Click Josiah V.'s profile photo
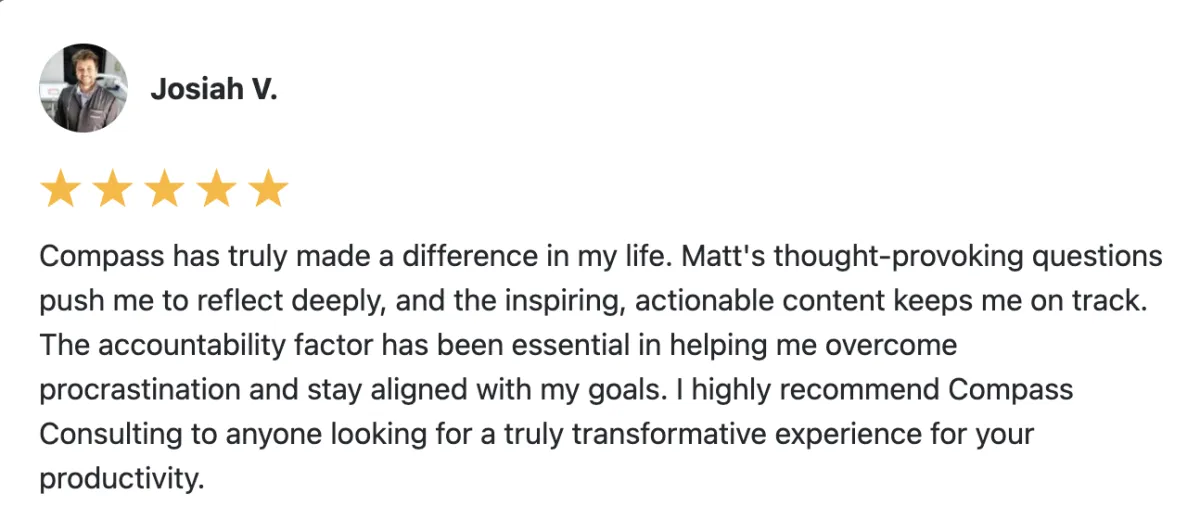 [x=83, y=88]
